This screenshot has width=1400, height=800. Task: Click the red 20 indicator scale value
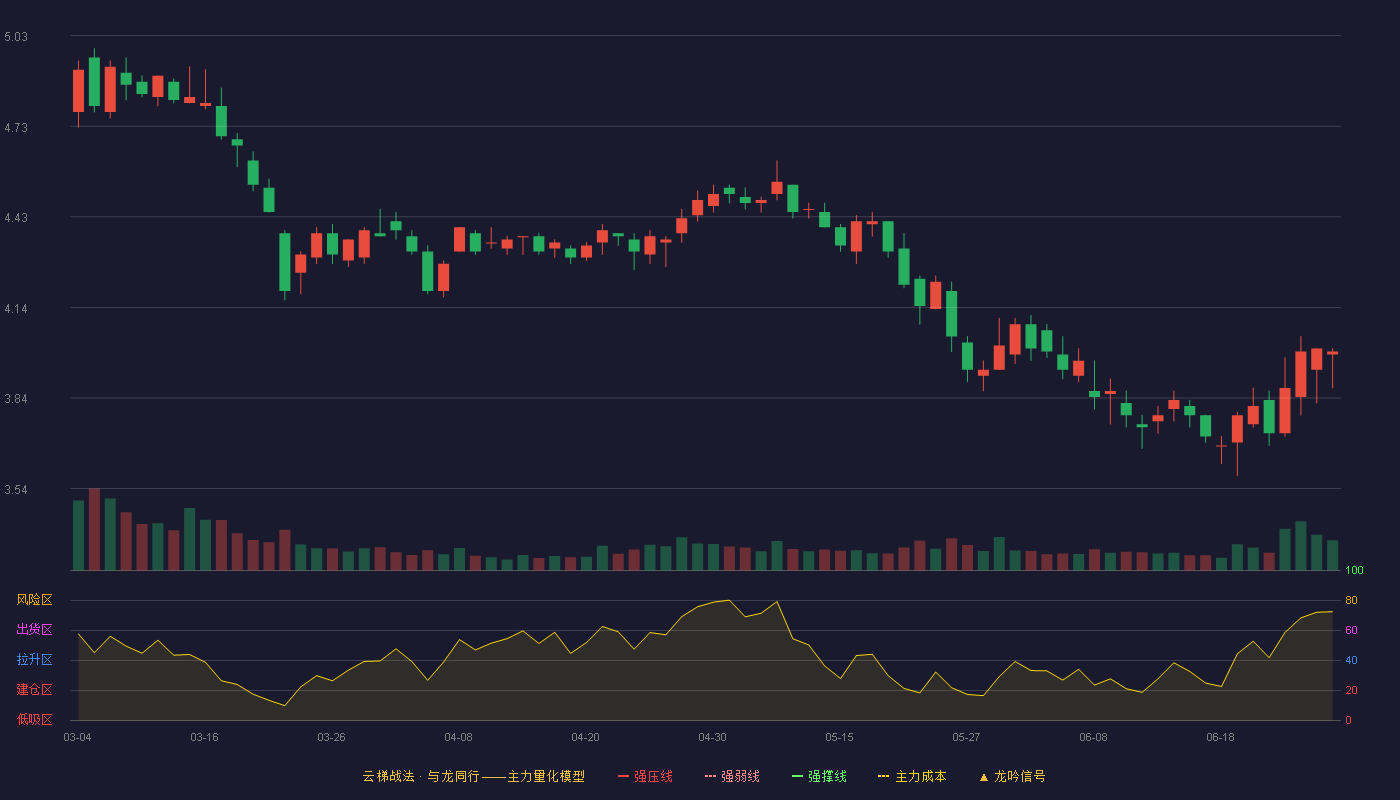point(1351,690)
